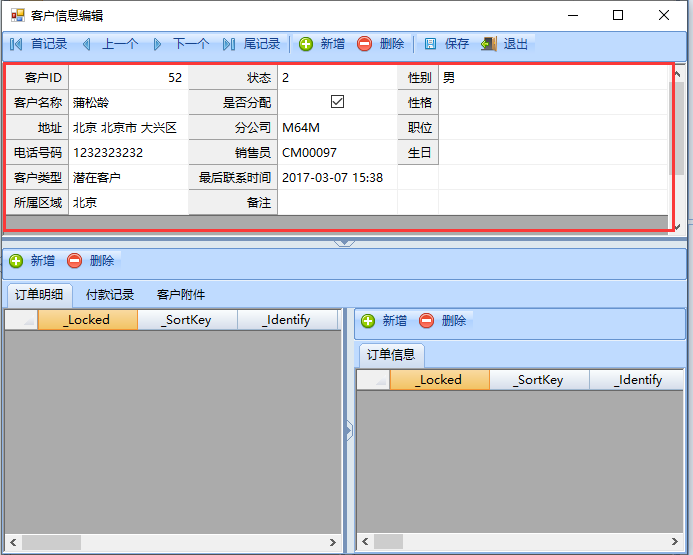Click the empty 备注 field

(x=338, y=202)
